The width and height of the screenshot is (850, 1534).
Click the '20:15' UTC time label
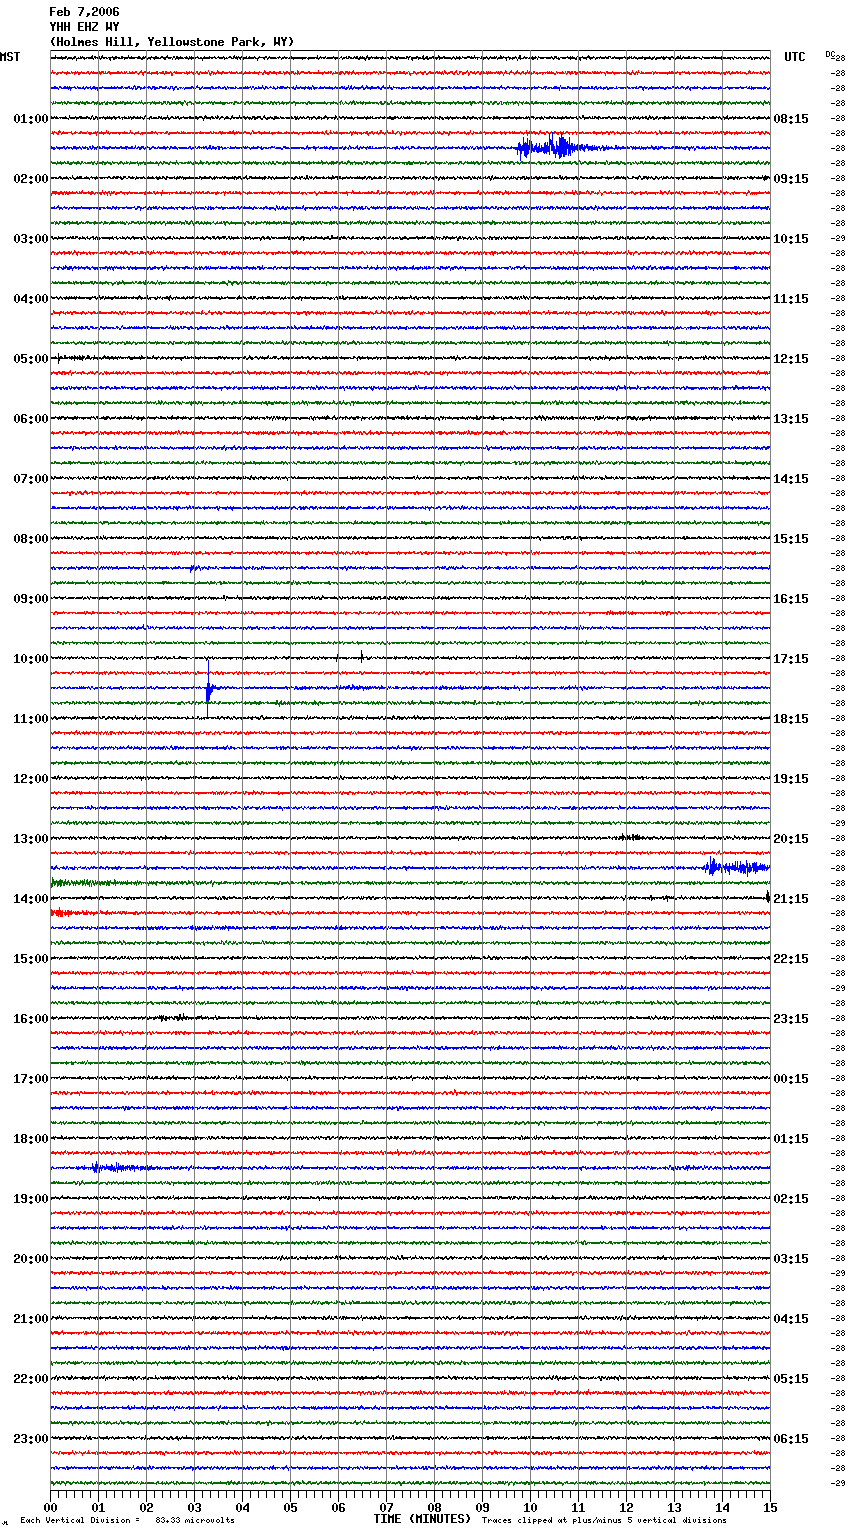tap(791, 839)
